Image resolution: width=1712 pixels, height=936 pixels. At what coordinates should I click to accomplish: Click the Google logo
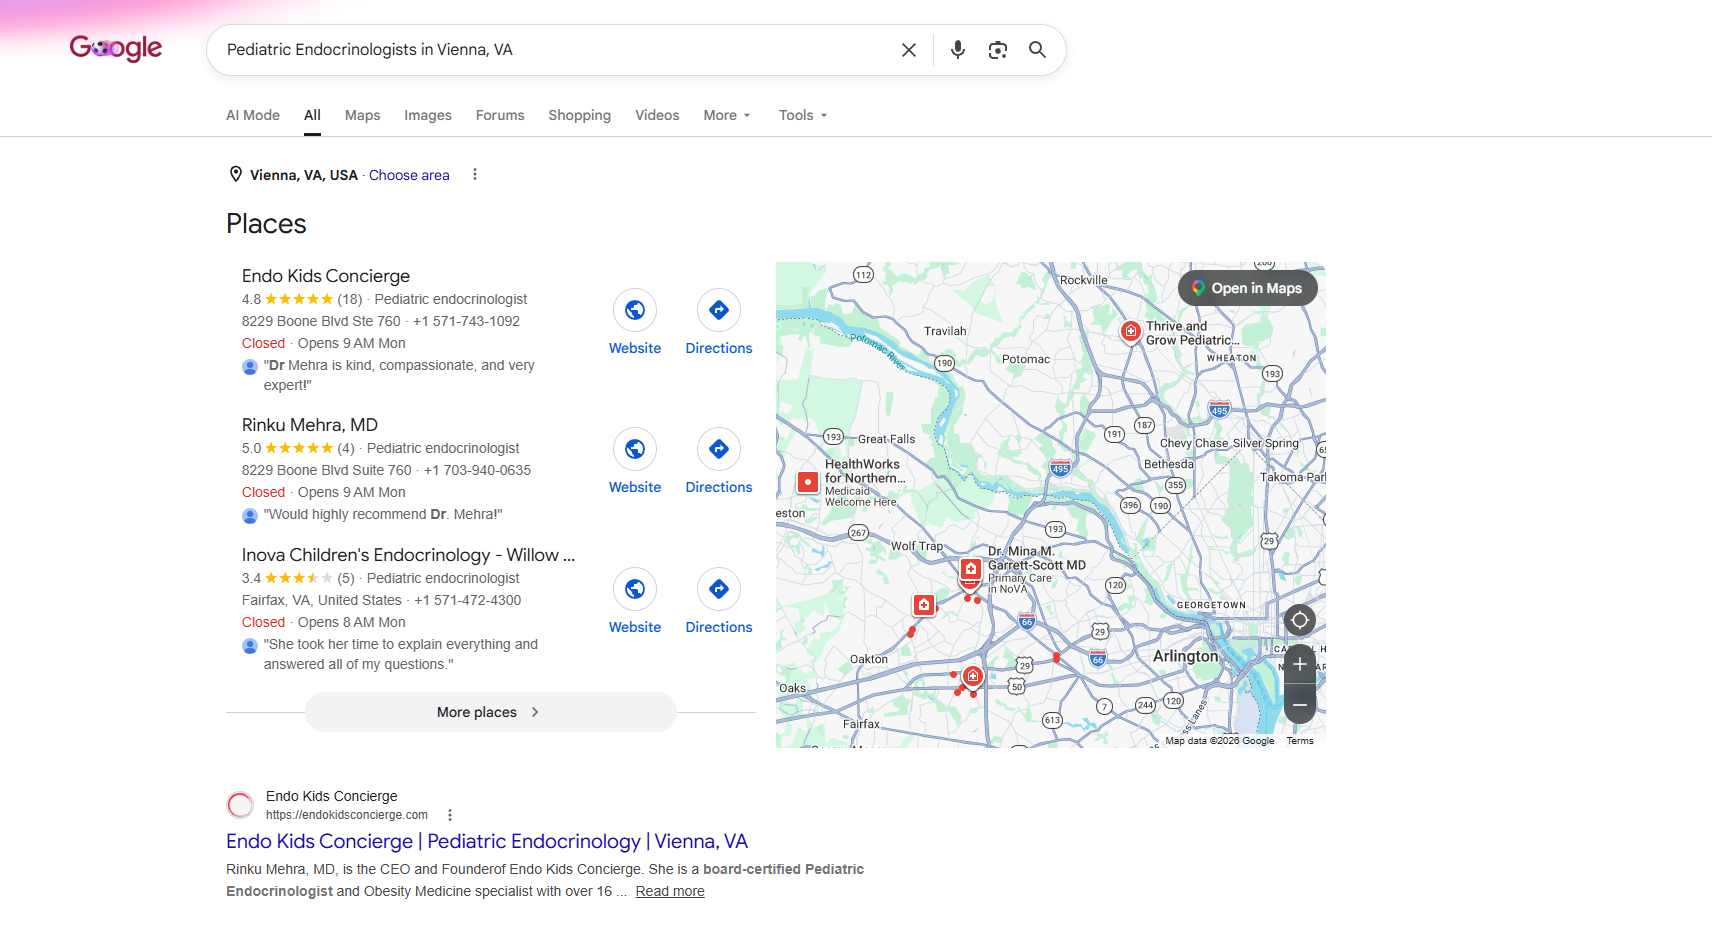(116, 48)
